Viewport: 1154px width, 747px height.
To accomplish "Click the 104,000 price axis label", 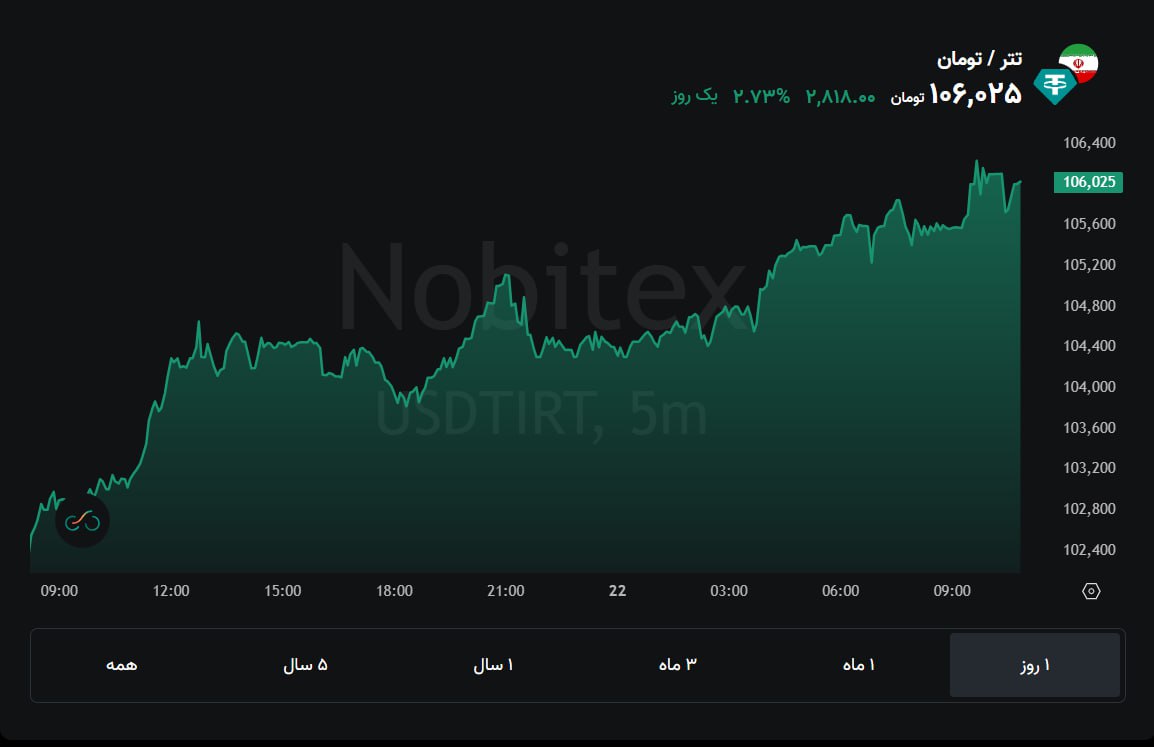I will coord(1089,387).
